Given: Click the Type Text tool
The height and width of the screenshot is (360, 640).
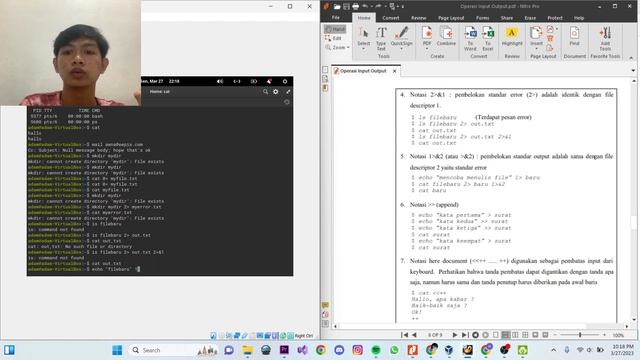Looking at the screenshot, I should pyautogui.click(x=381, y=39).
